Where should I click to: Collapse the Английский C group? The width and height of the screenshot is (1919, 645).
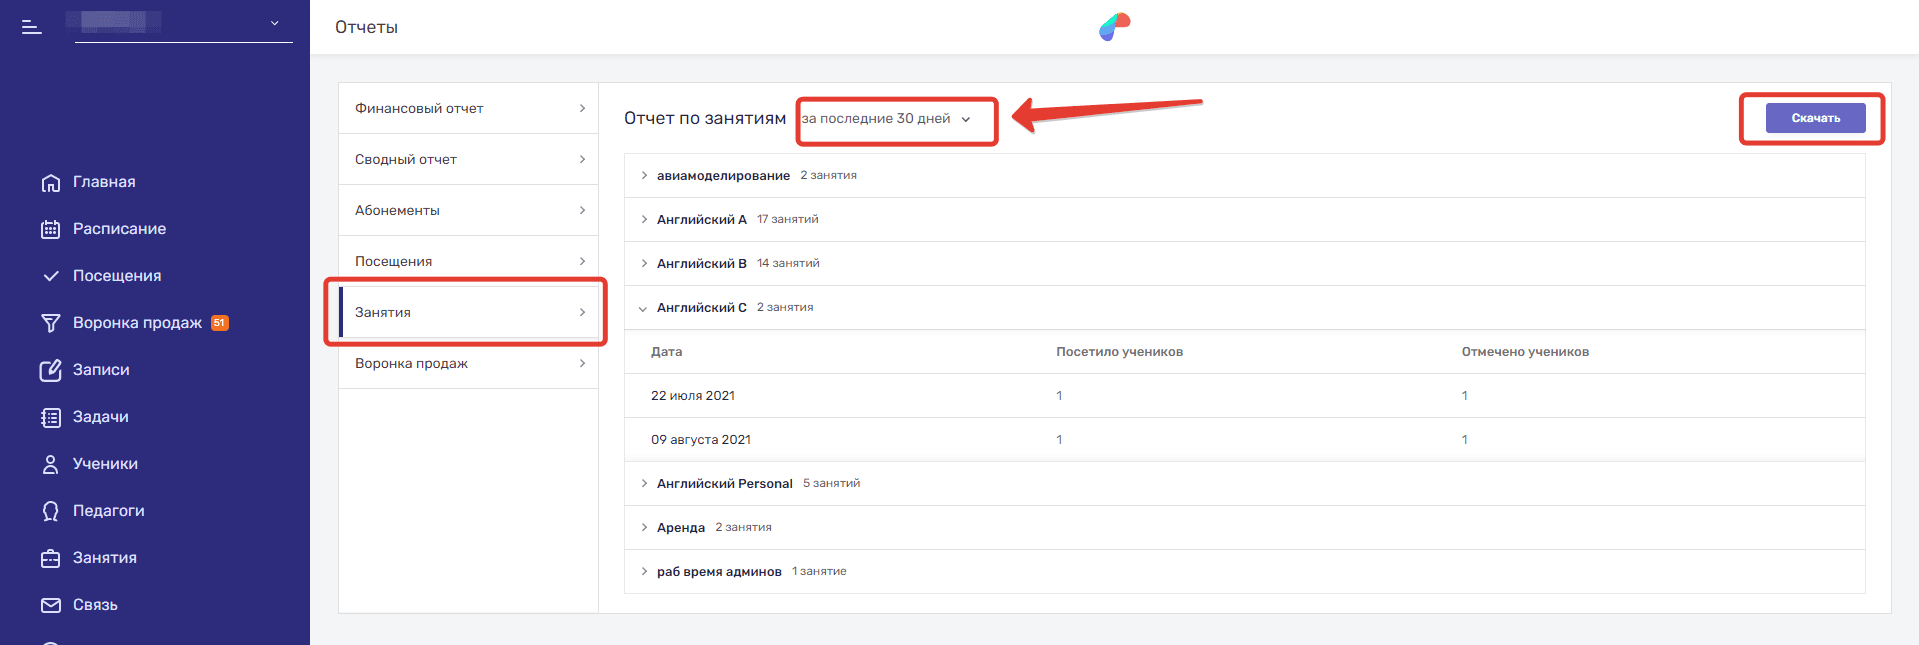643,308
